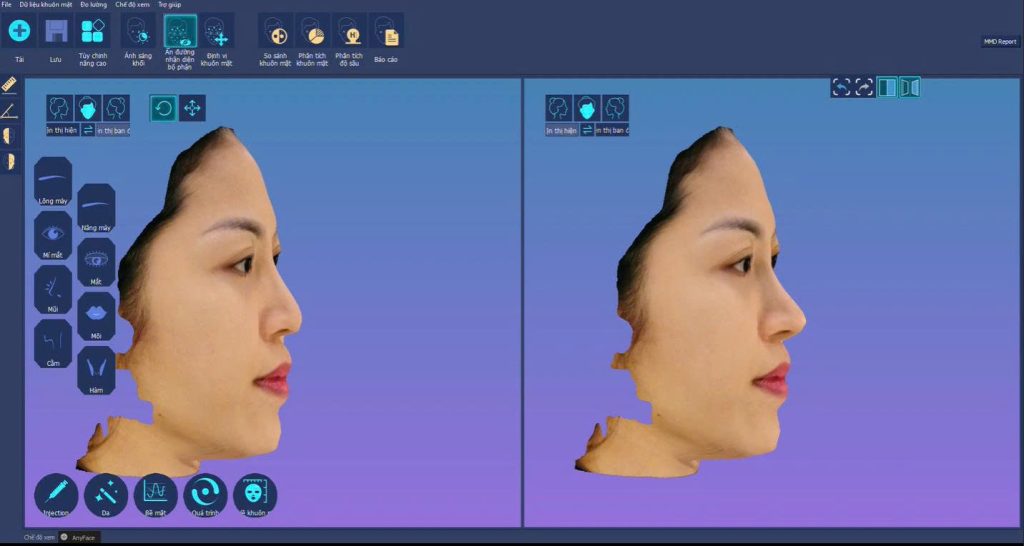Open the Dữ liệu khuôn mặt menu

[x=46, y=5]
